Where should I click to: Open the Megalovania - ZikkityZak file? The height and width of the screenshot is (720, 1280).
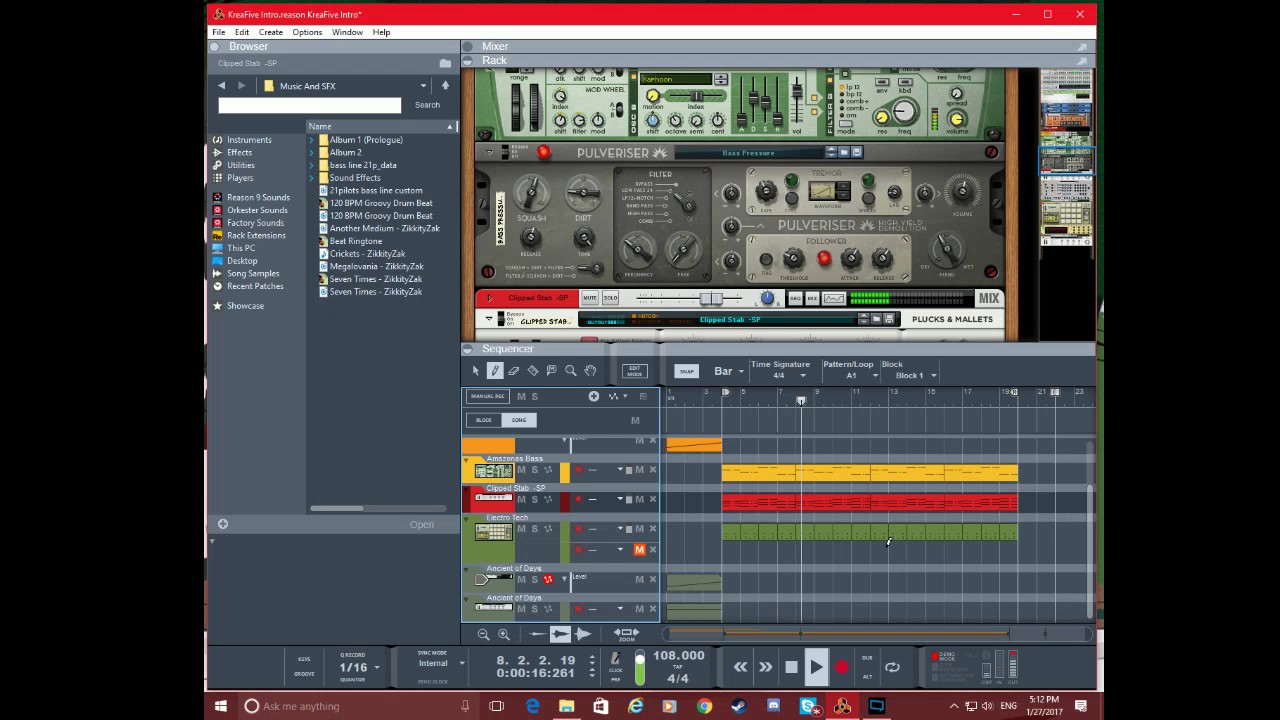pos(376,267)
